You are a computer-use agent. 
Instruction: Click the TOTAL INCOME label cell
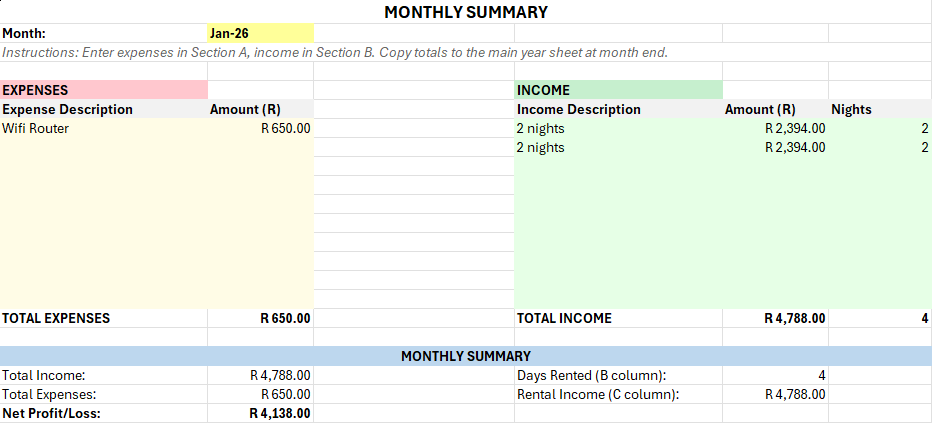(x=564, y=318)
